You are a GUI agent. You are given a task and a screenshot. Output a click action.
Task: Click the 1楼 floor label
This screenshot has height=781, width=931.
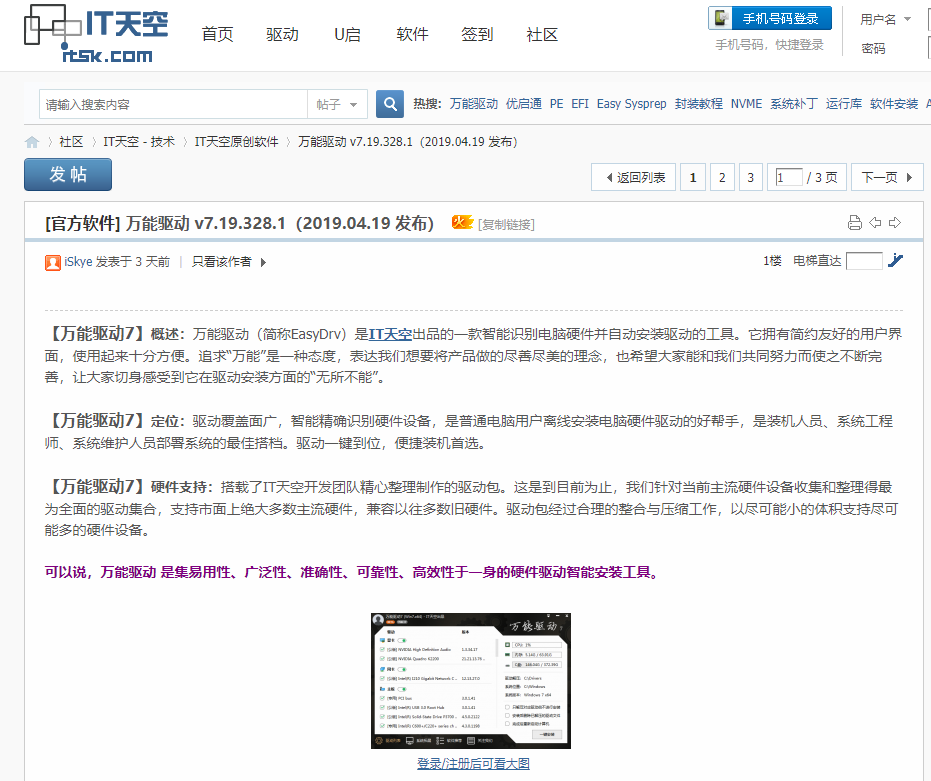772,261
